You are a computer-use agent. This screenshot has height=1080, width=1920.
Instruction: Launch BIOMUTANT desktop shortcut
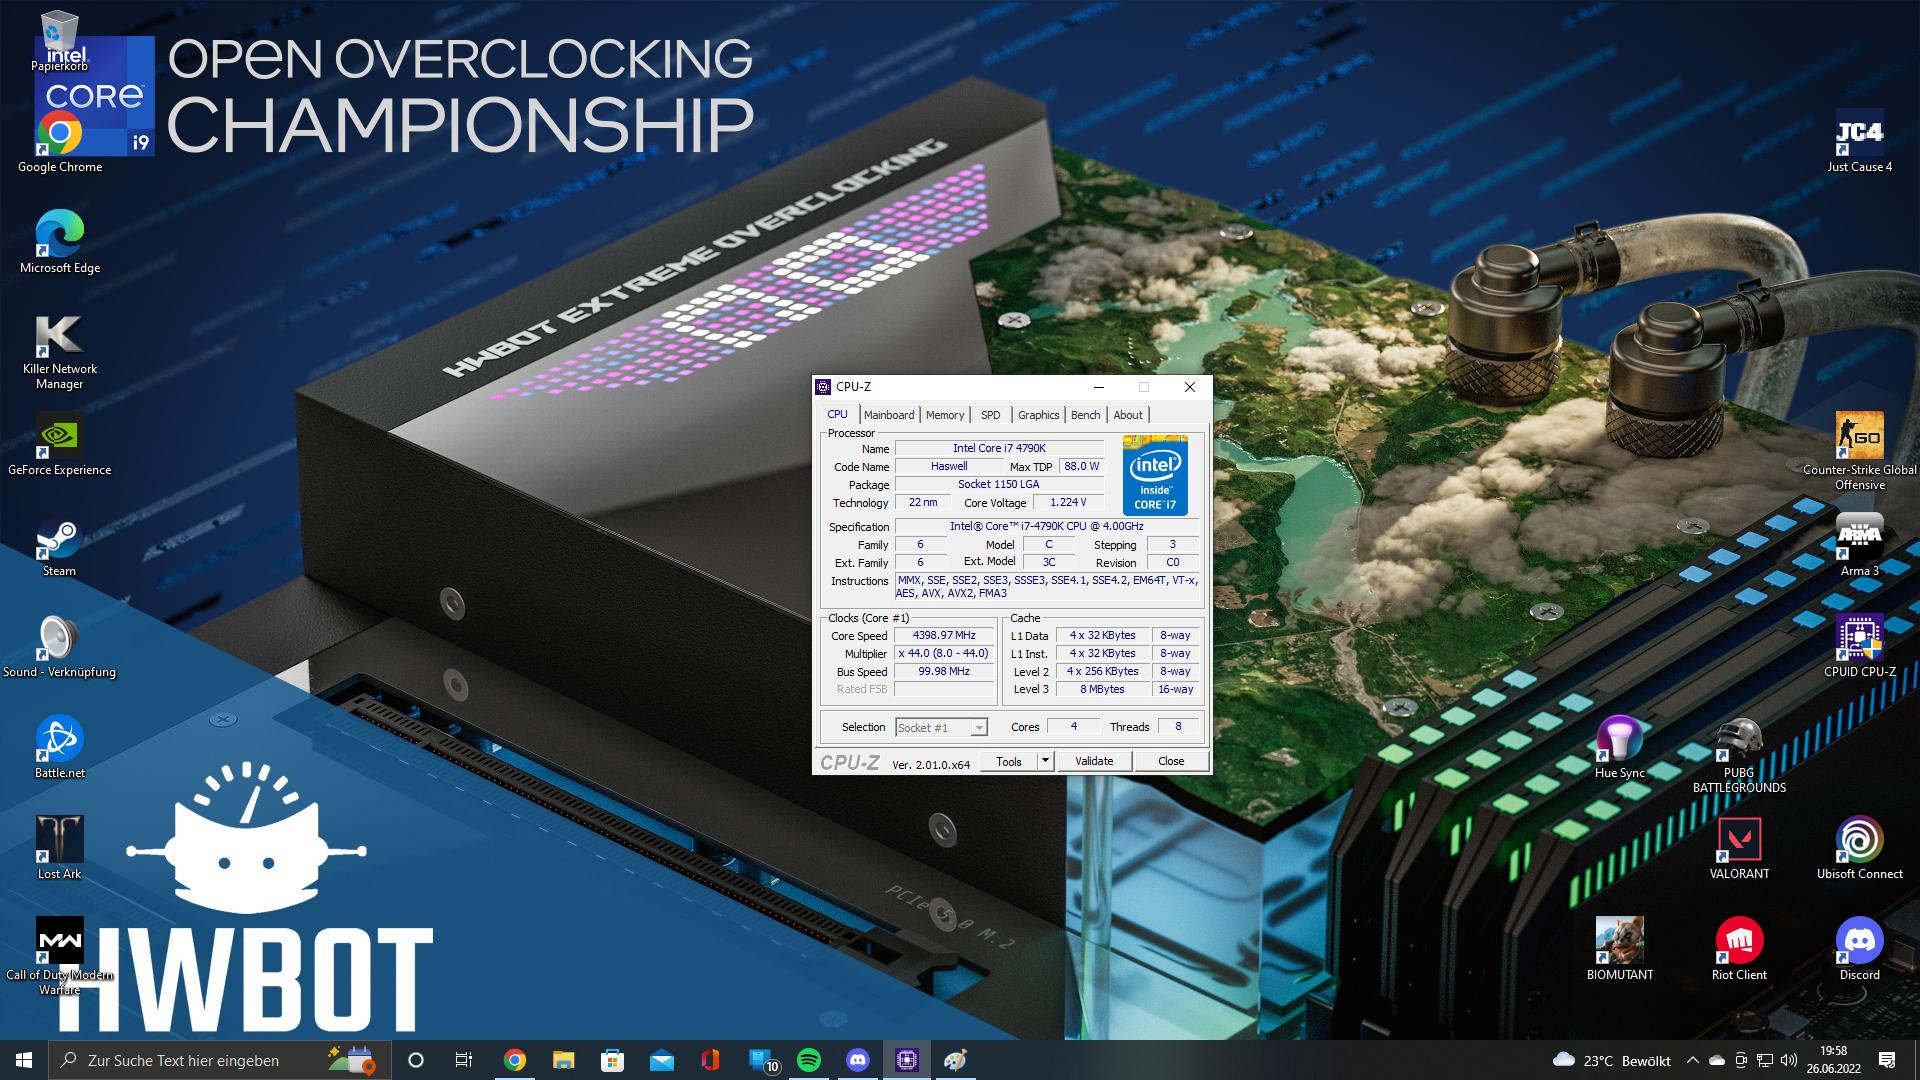[1619, 949]
